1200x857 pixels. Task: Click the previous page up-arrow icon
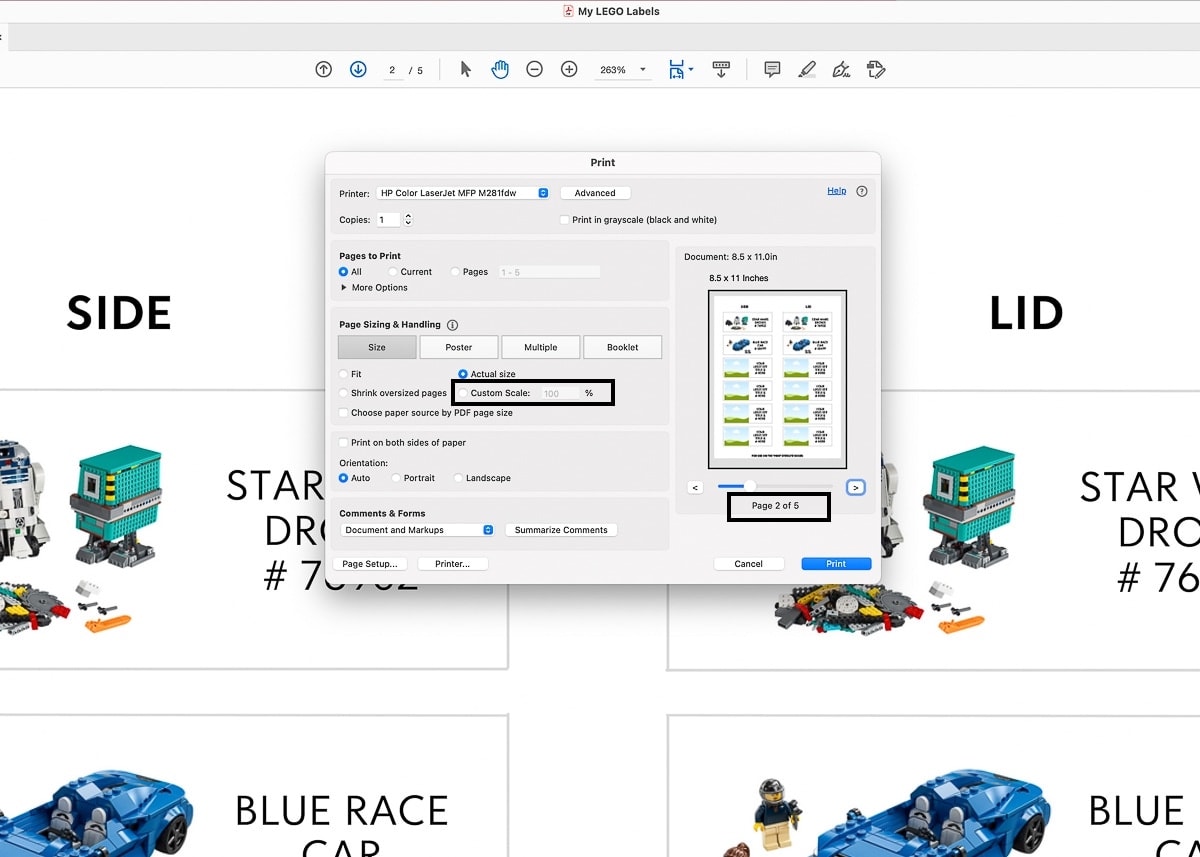323,70
